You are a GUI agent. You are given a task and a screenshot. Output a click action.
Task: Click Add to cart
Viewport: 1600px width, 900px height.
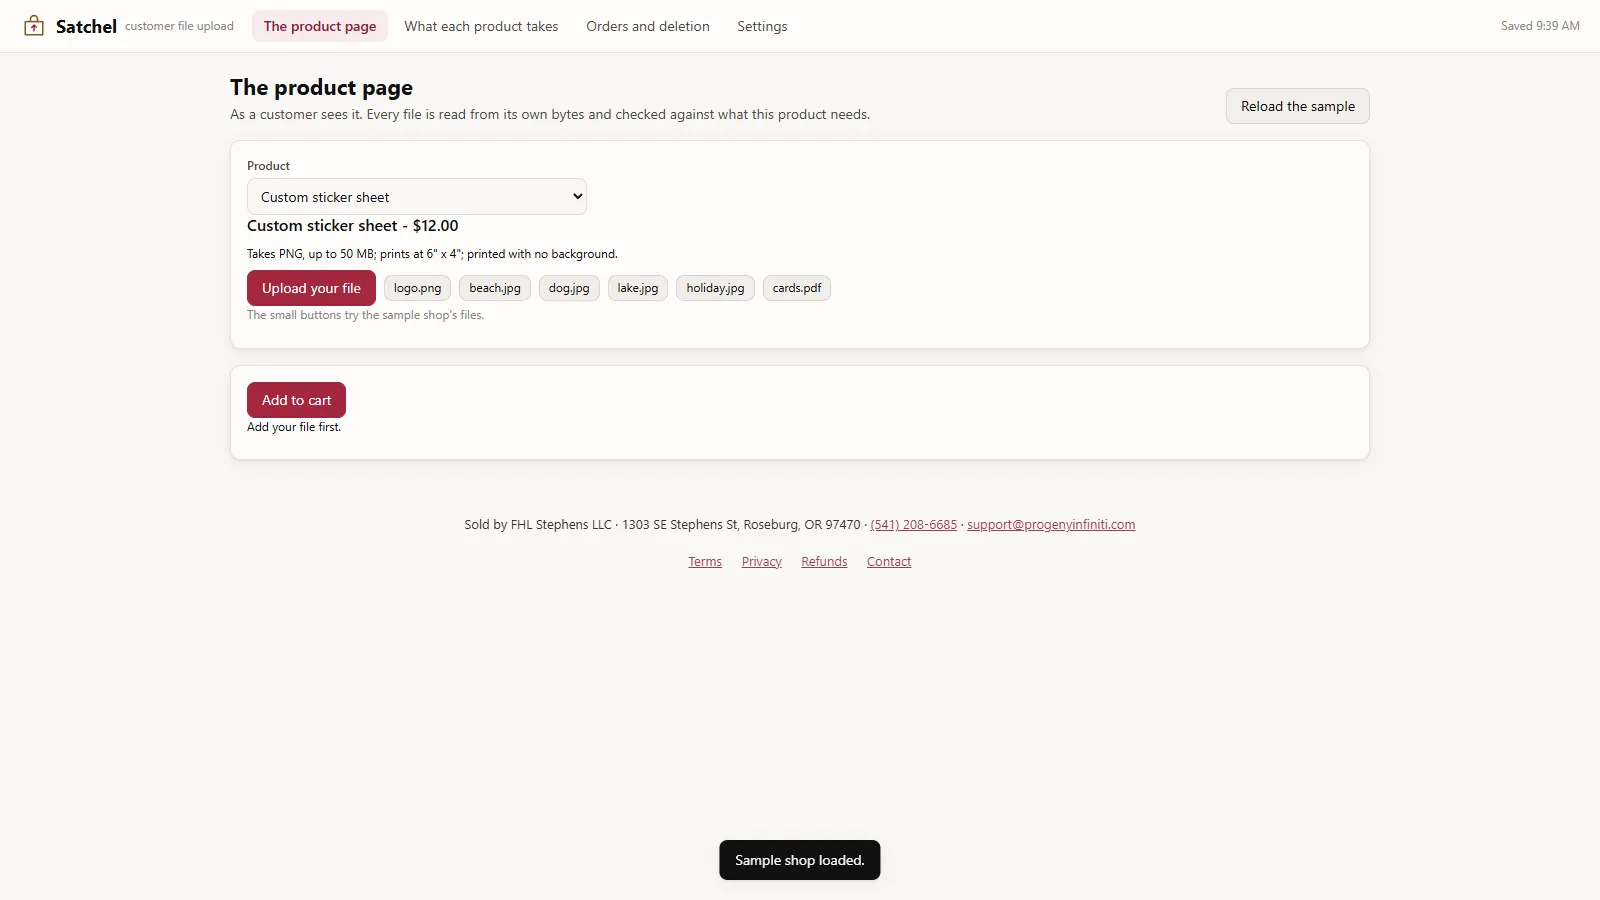click(x=296, y=400)
